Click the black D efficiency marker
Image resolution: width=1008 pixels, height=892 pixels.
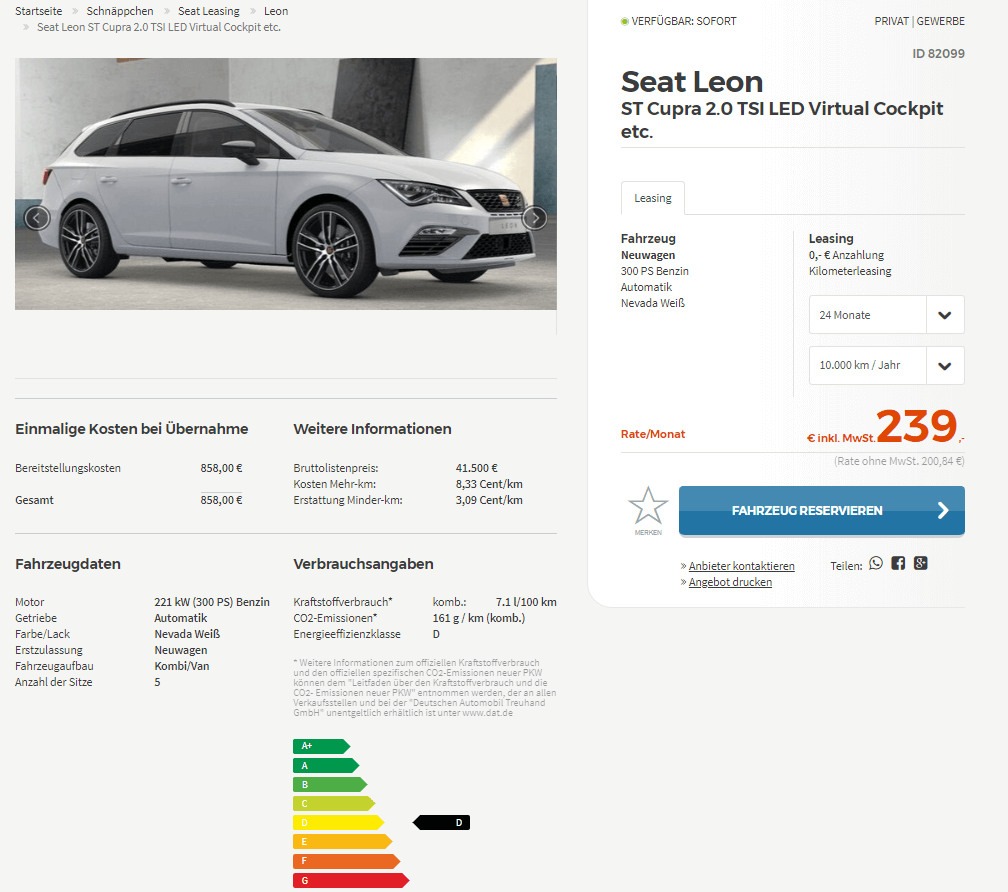pyautogui.click(x=441, y=823)
